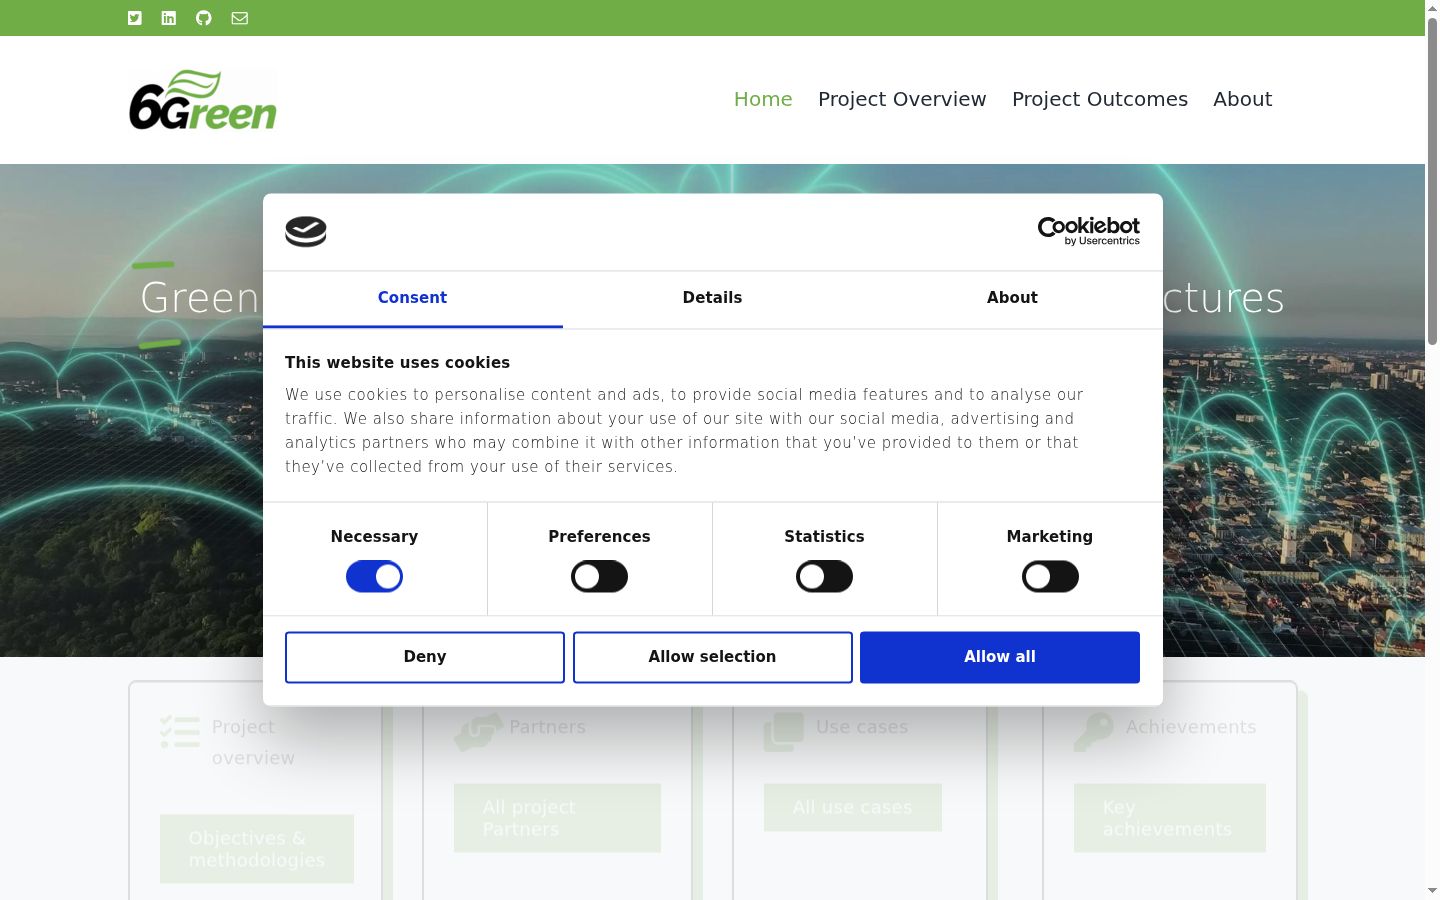Toggle the Necessary cookies switch

coord(374,577)
